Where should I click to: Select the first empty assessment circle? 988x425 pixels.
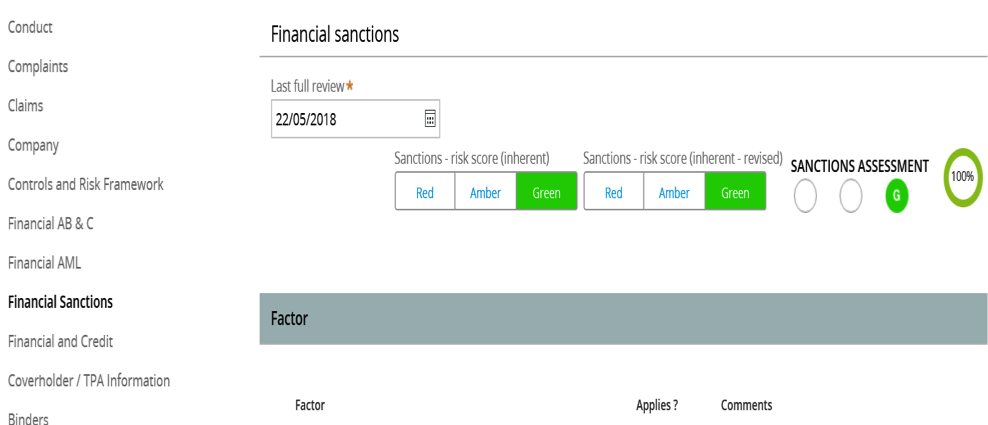tap(805, 196)
